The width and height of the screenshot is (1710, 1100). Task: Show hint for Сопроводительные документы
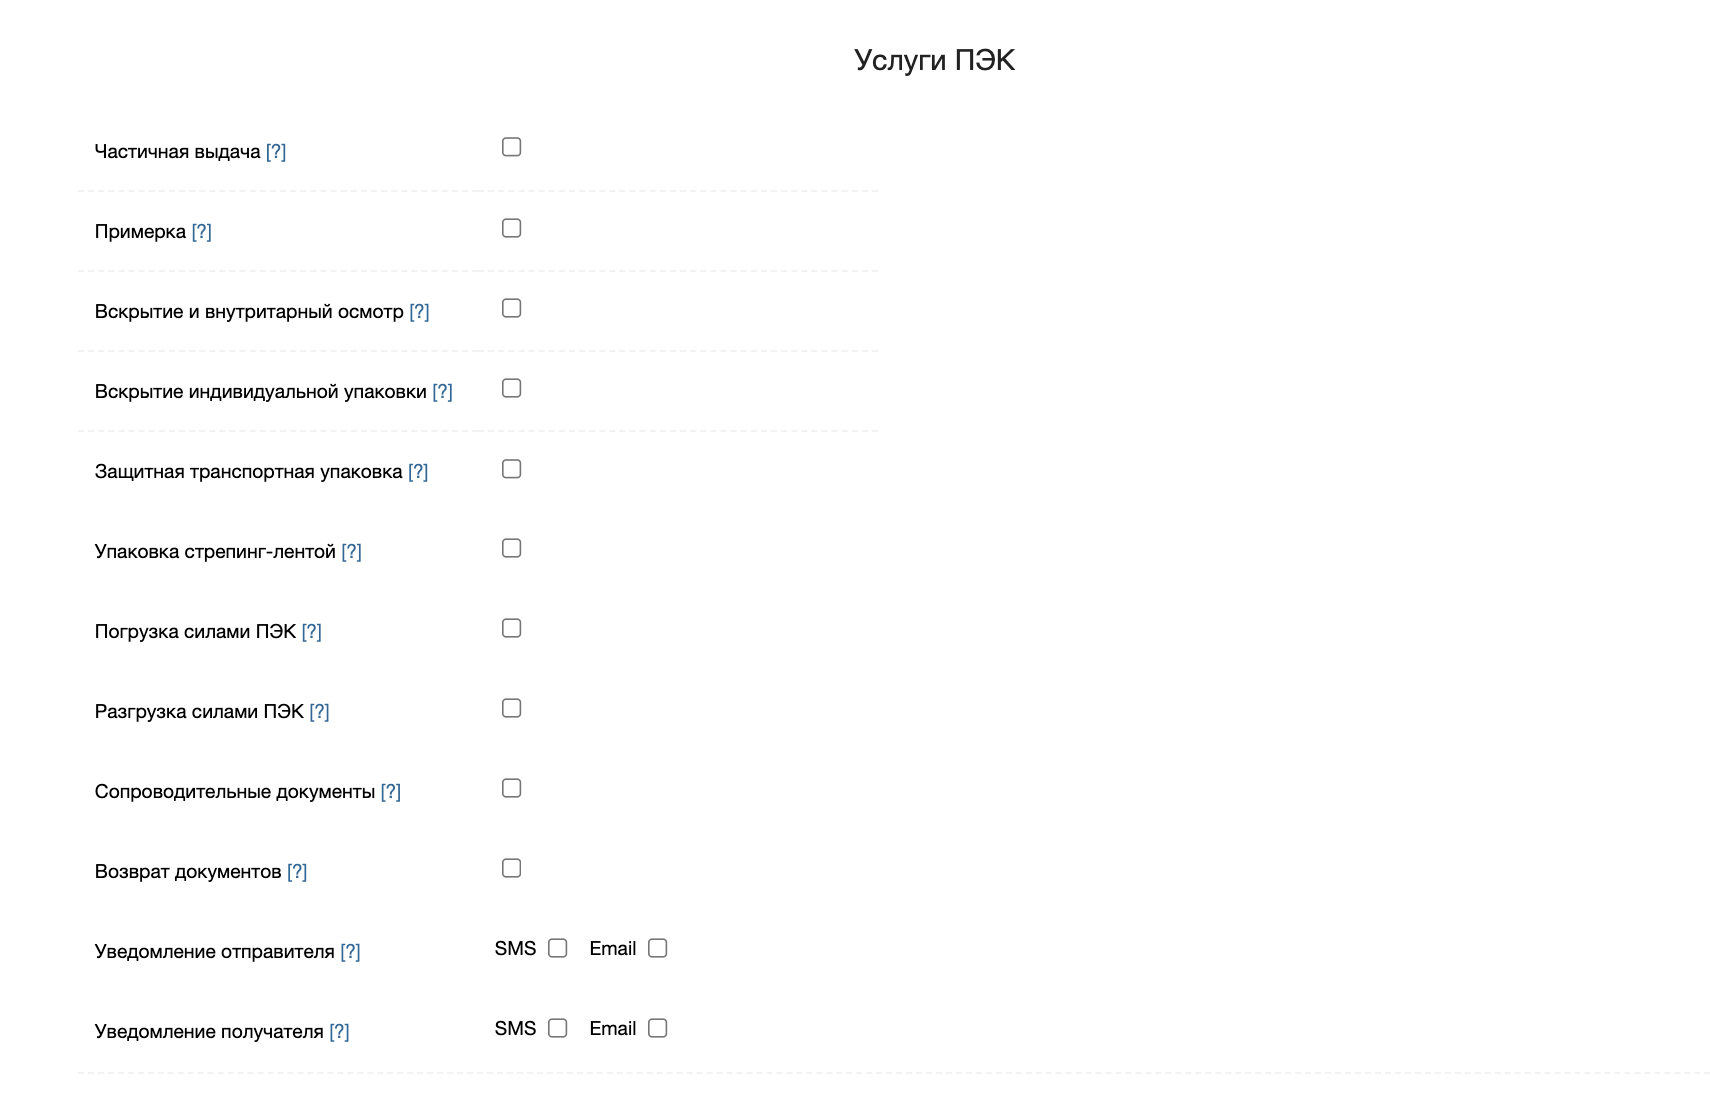pyautogui.click(x=390, y=792)
